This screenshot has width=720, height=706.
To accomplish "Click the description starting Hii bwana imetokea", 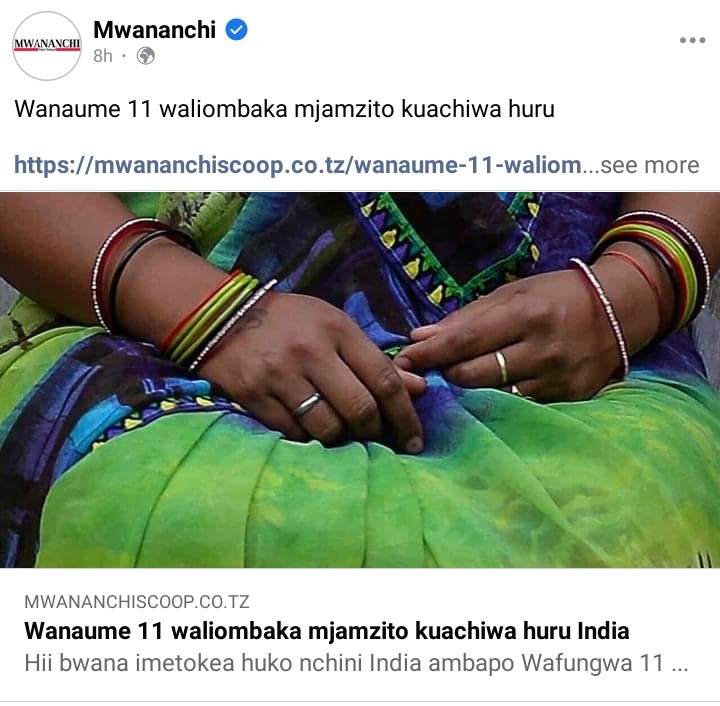I will pyautogui.click(x=356, y=663).
